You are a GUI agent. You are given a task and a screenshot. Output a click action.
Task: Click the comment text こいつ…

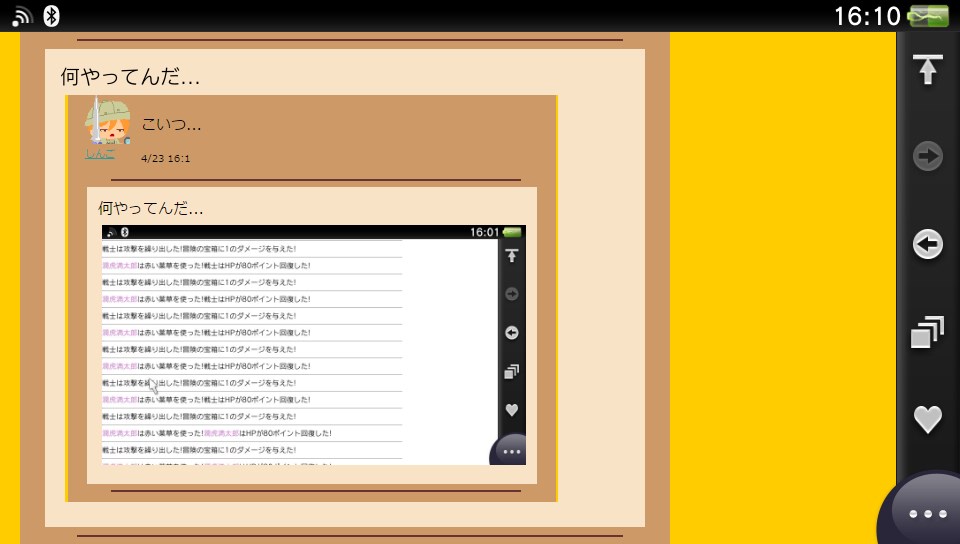click(x=172, y=125)
